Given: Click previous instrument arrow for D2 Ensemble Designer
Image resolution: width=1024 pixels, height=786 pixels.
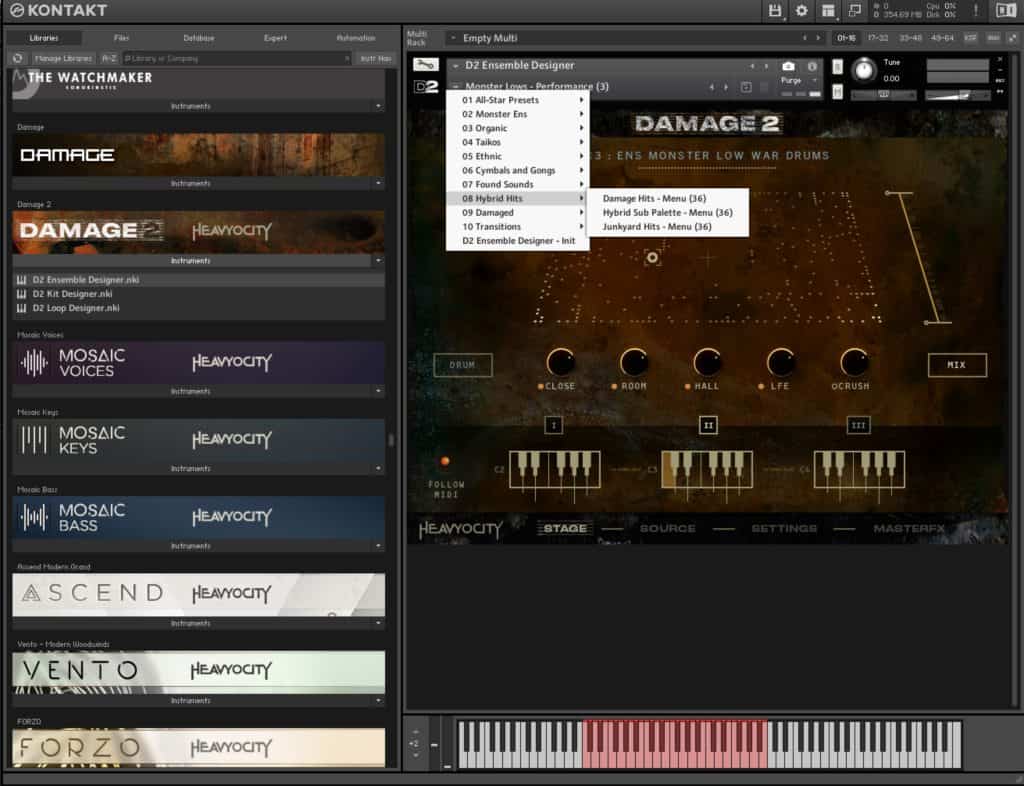Looking at the screenshot, I should coord(752,66).
